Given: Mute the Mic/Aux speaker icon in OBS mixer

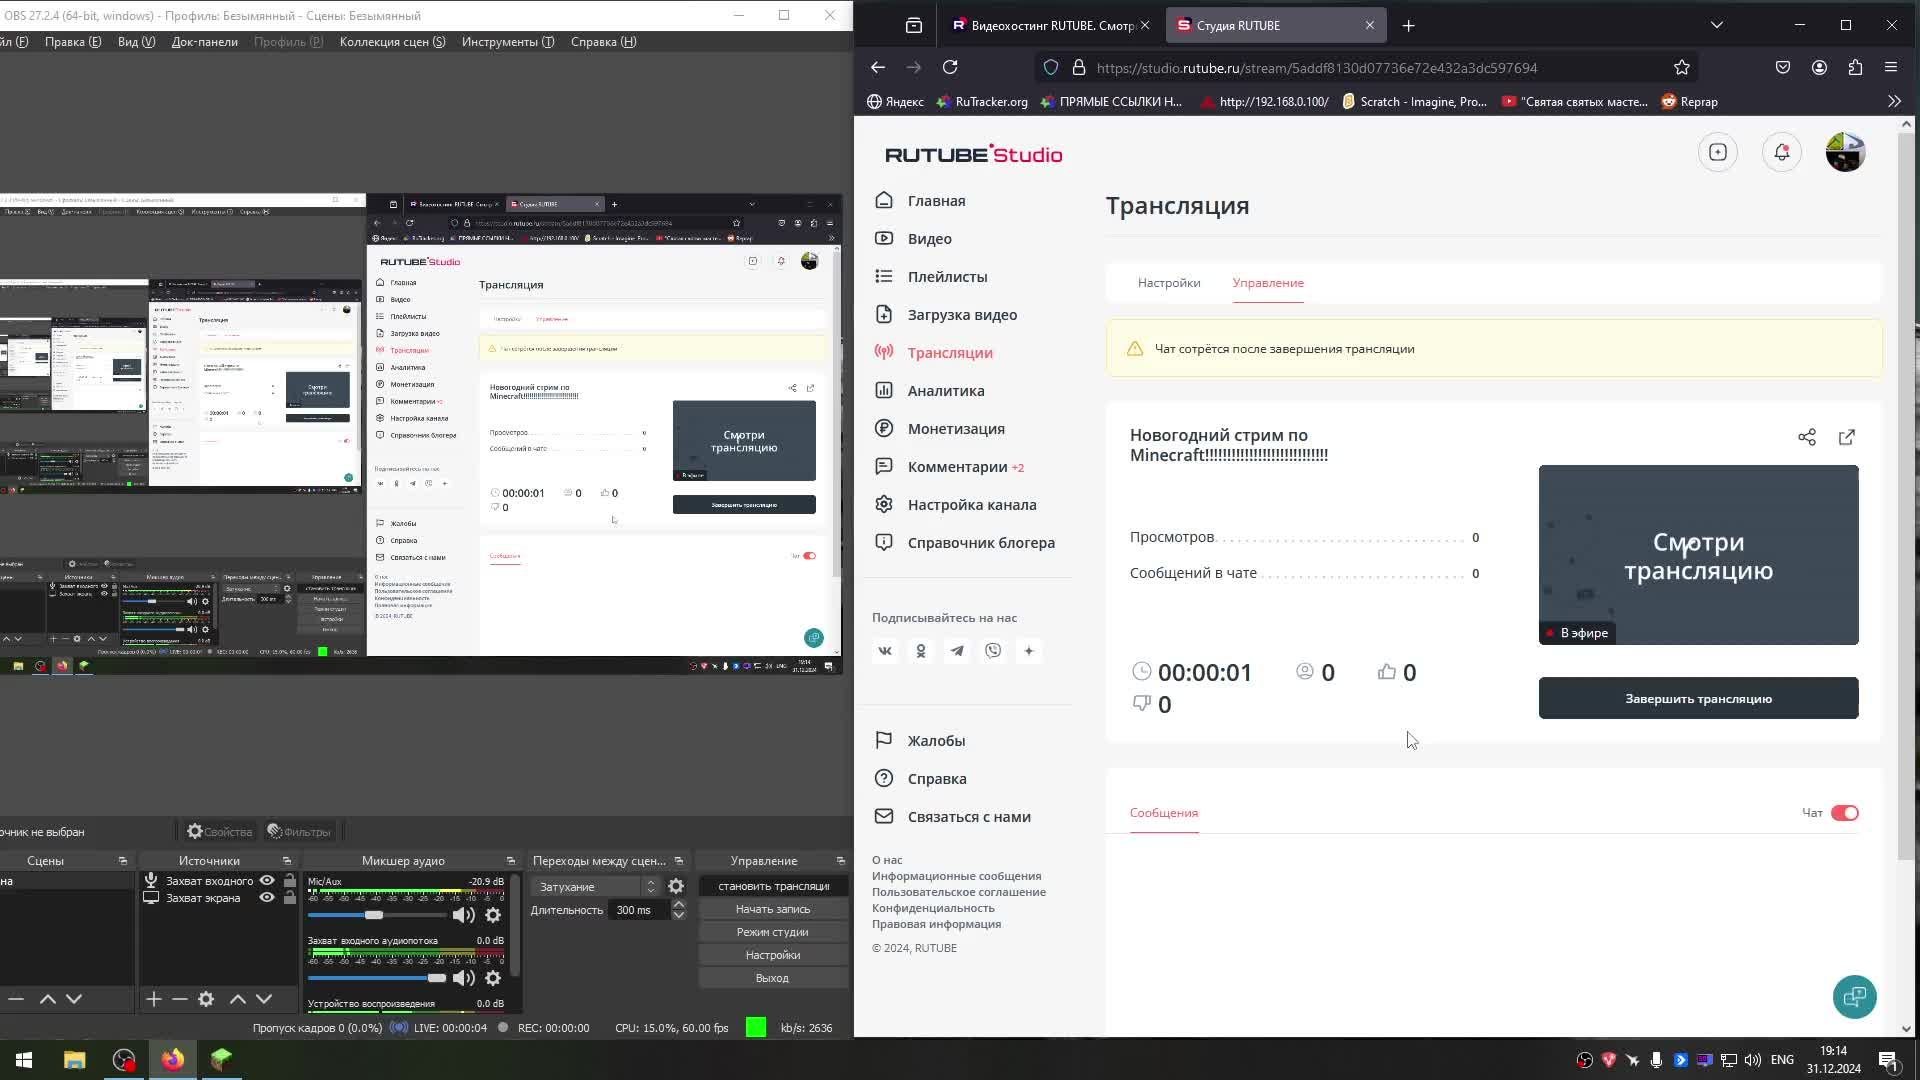Looking at the screenshot, I should click(x=463, y=914).
